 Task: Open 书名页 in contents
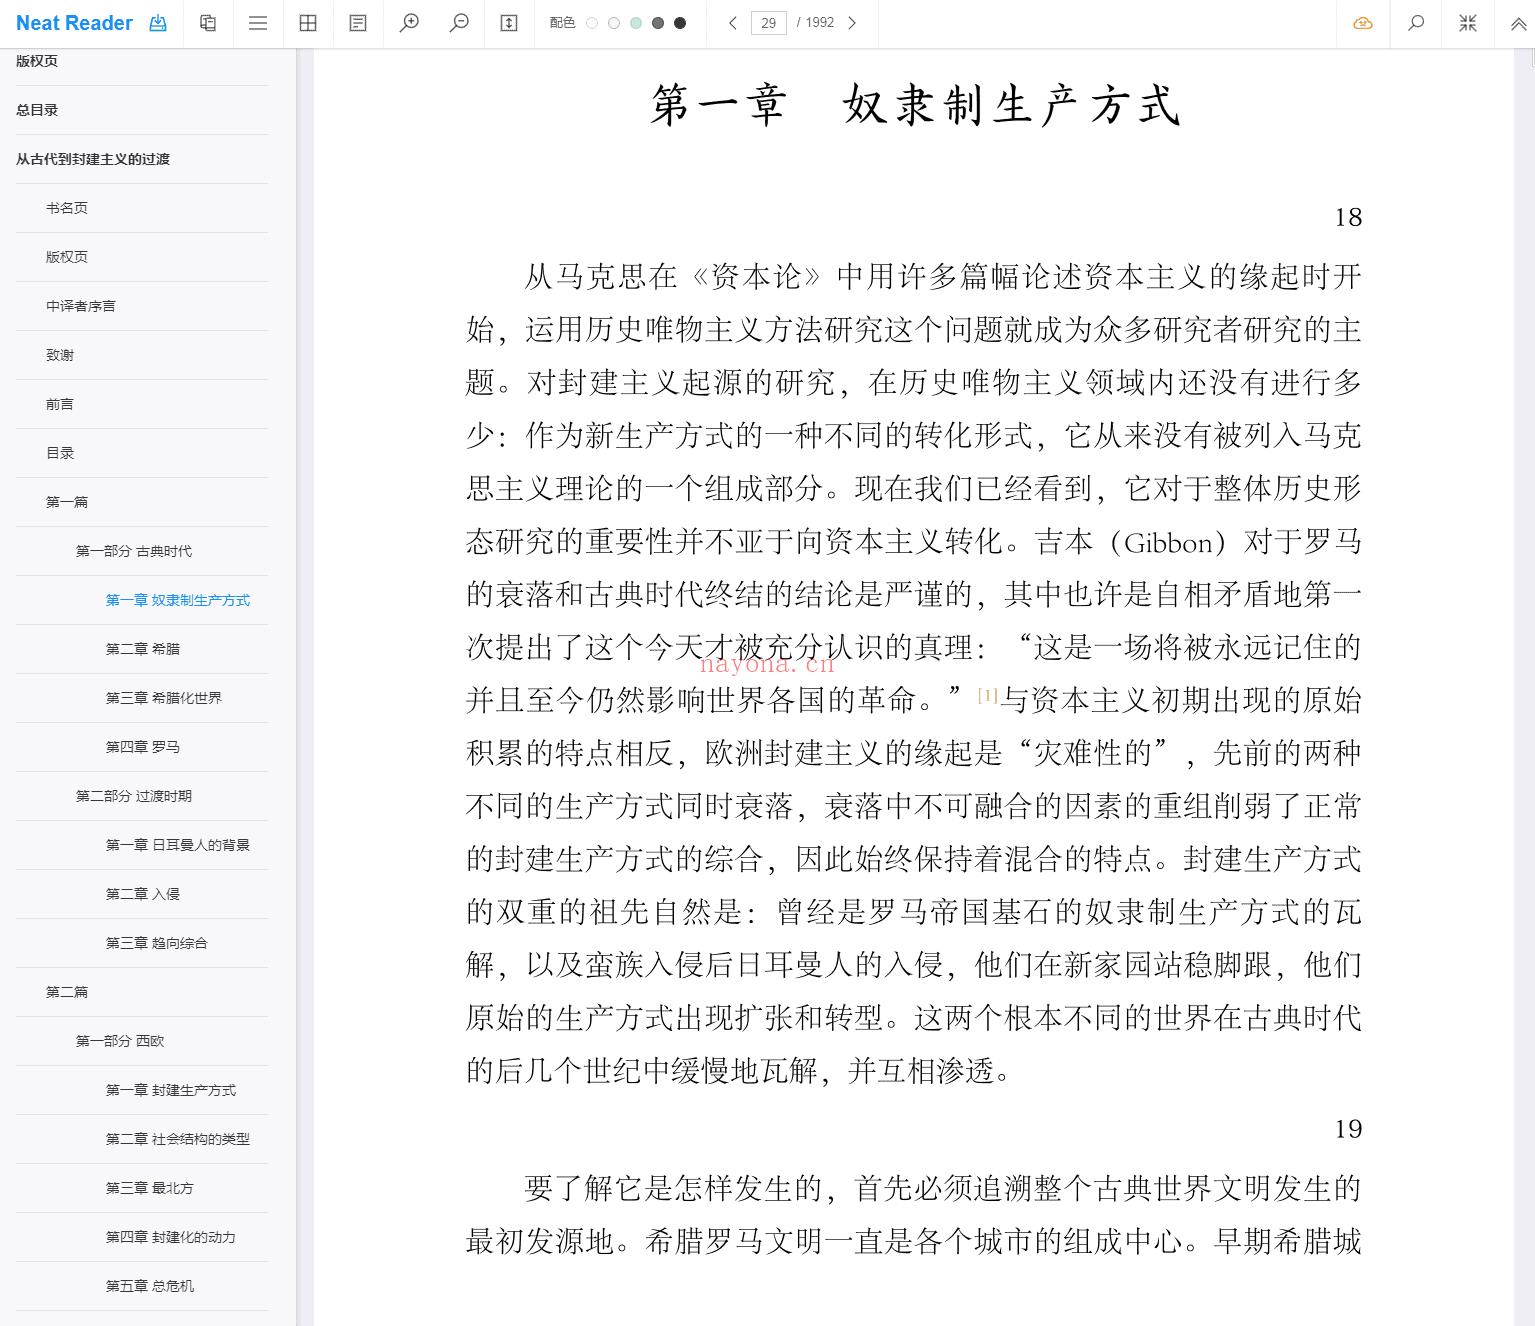[x=67, y=208]
